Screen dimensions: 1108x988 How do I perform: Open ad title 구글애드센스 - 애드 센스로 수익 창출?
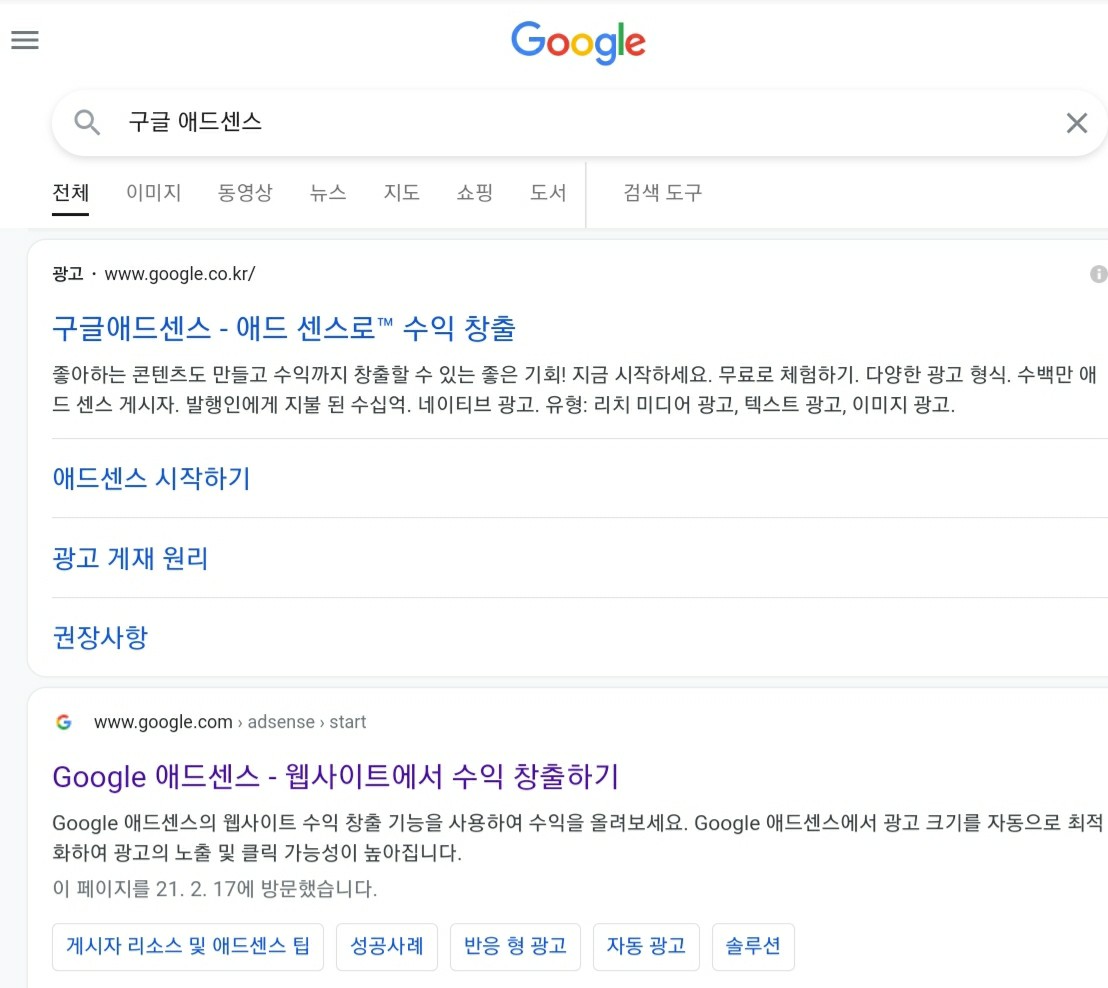(284, 328)
